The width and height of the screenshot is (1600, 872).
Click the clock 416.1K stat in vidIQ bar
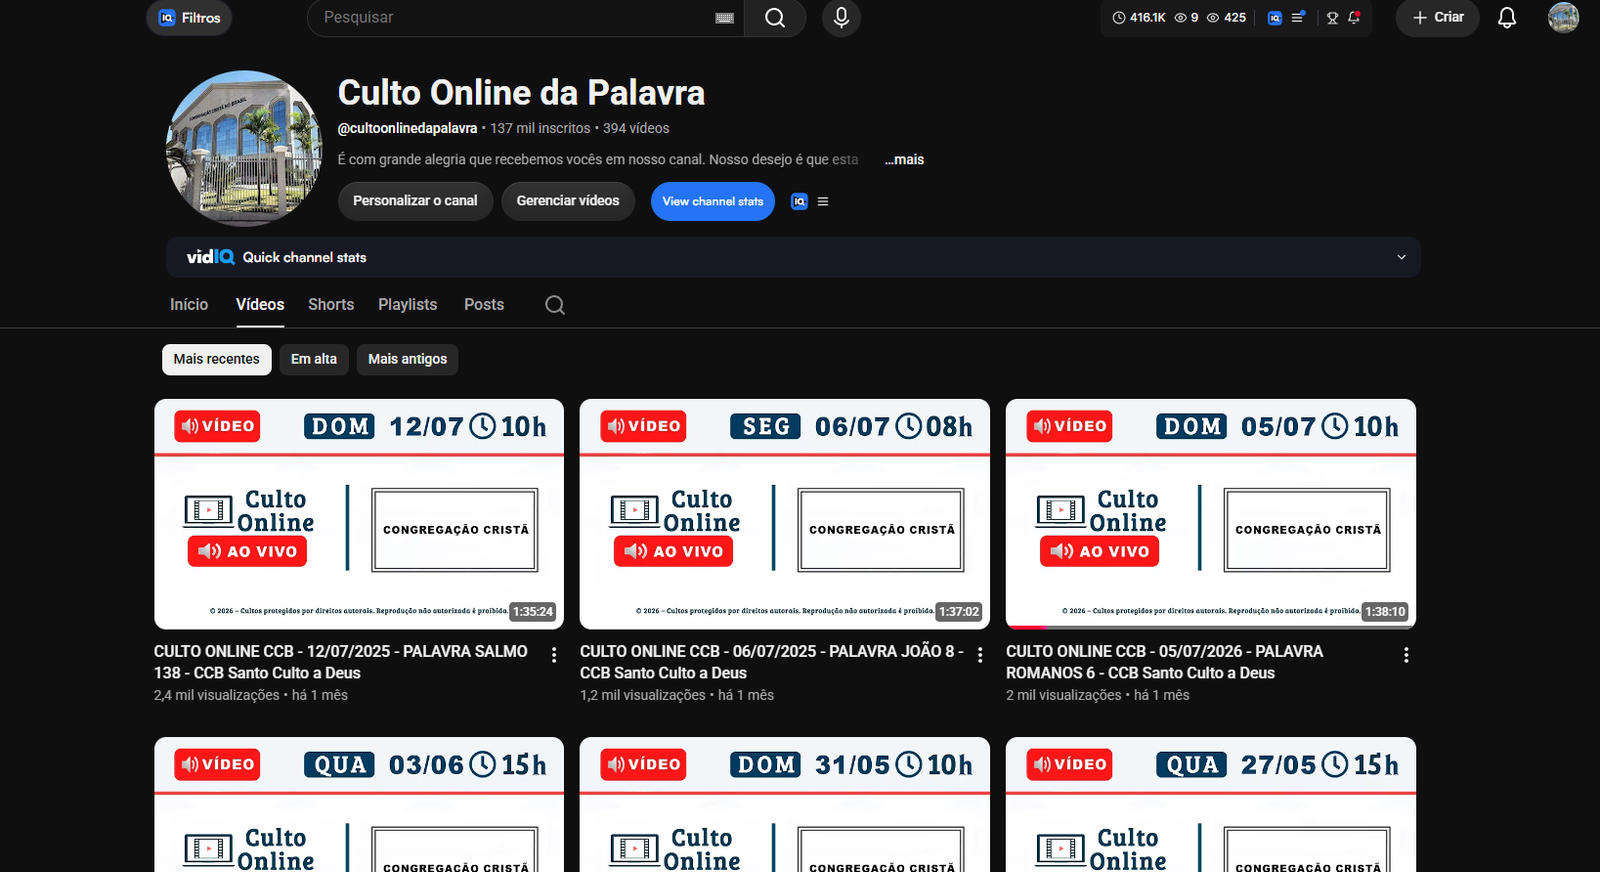[1139, 18]
